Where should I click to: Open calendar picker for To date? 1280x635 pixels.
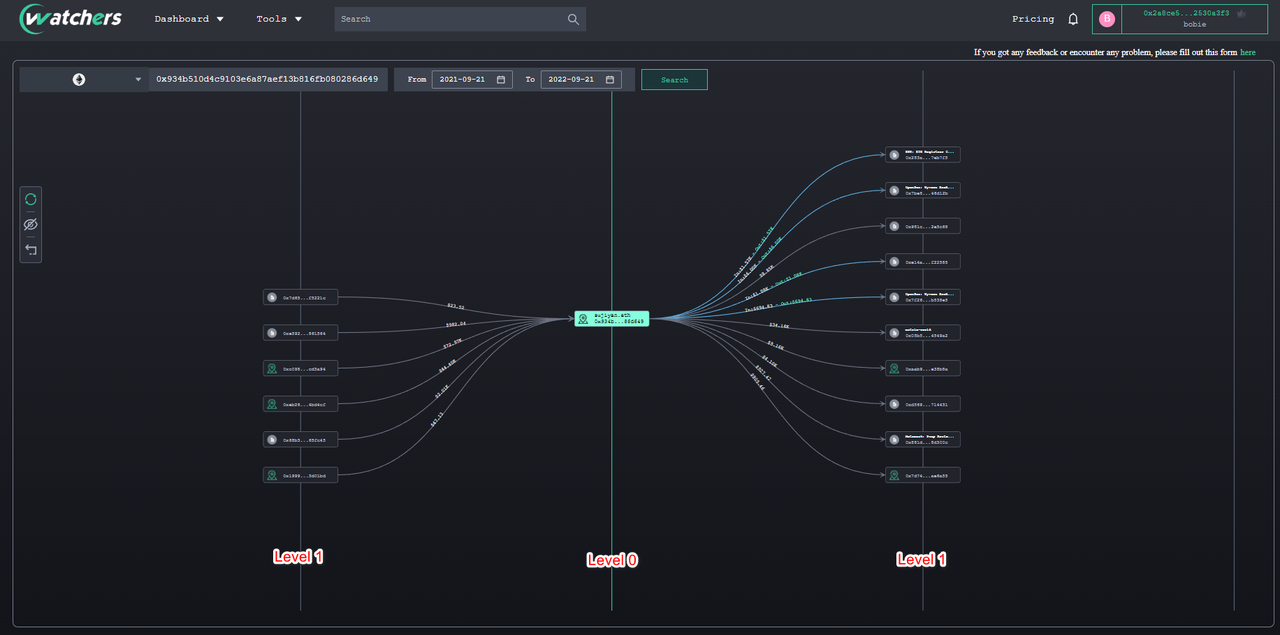click(x=610, y=79)
